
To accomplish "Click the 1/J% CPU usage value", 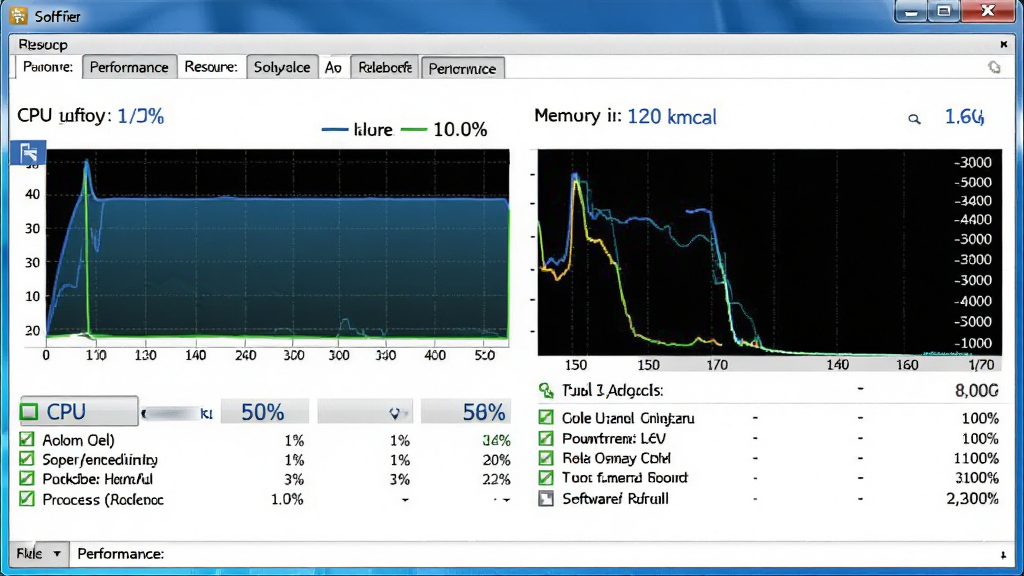I will pyautogui.click(x=141, y=116).
